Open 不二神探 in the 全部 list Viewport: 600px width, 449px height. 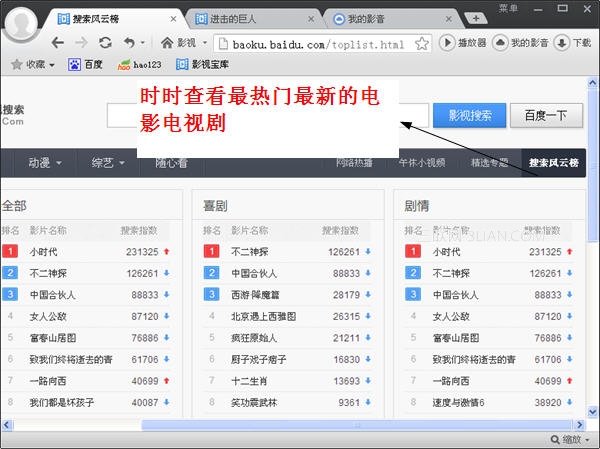click(x=48, y=273)
